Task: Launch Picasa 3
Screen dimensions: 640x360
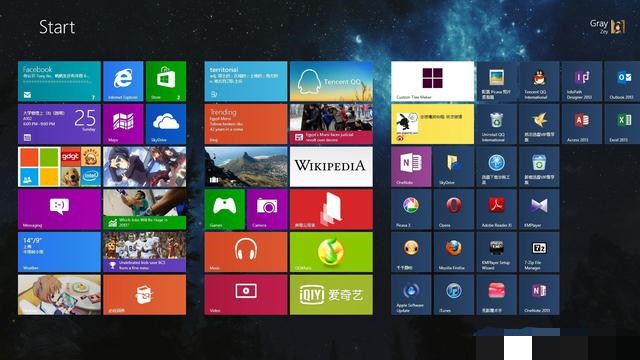Action: coord(411,209)
